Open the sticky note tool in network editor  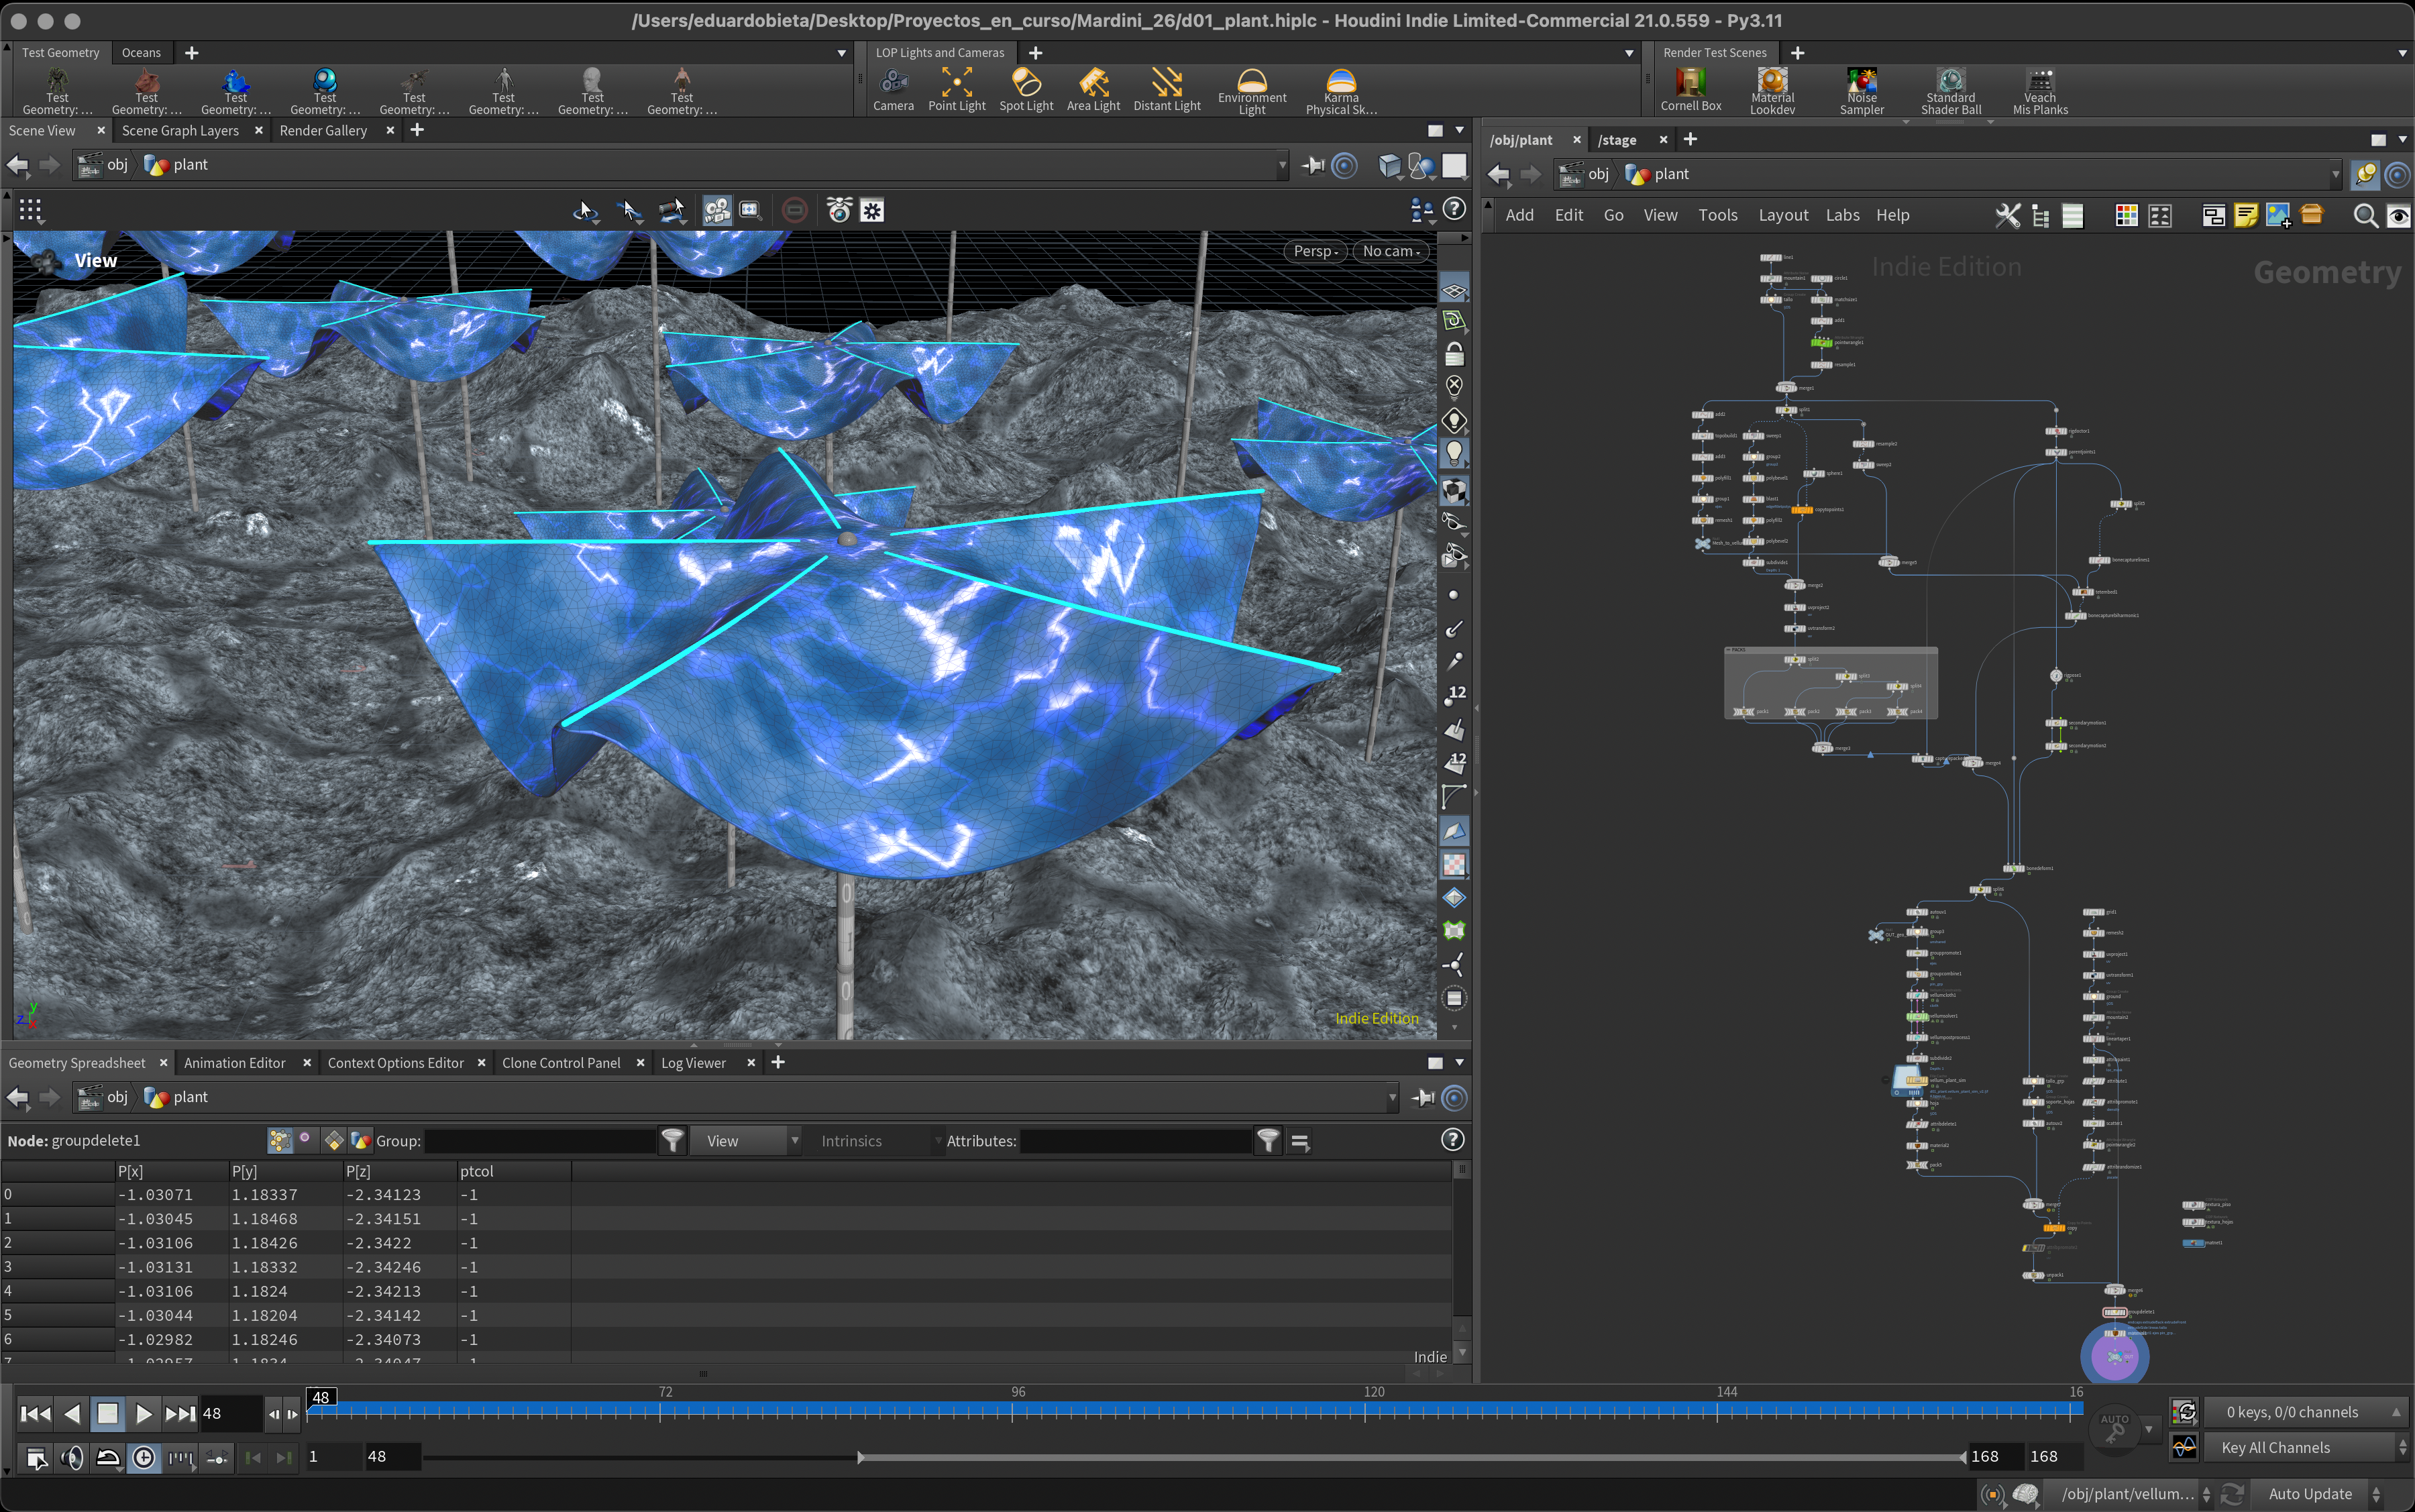[2245, 215]
